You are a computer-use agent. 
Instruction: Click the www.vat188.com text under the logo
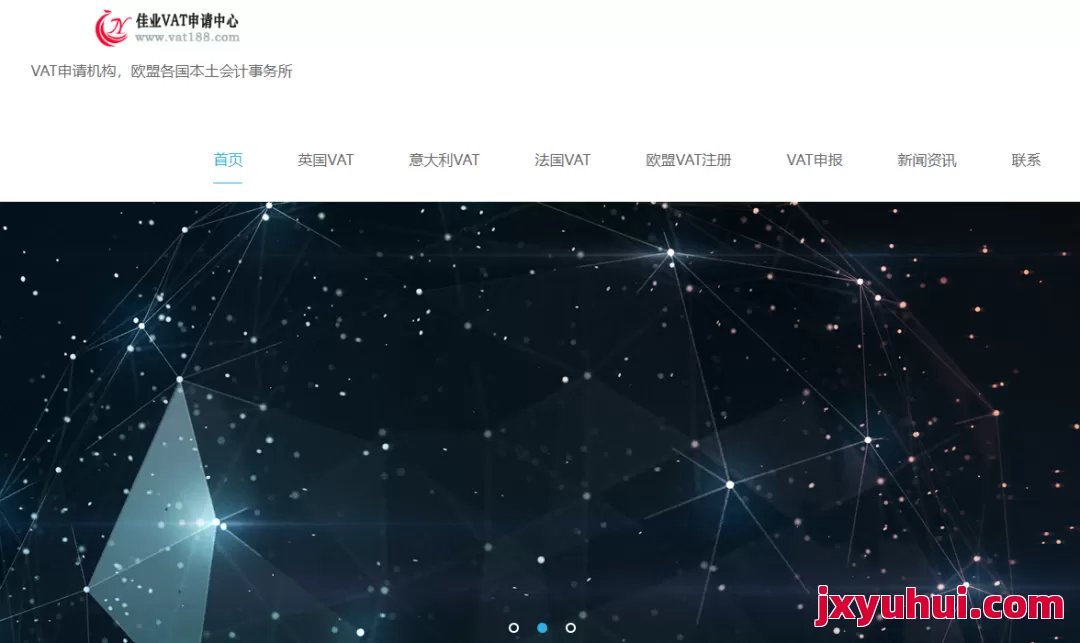(187, 38)
